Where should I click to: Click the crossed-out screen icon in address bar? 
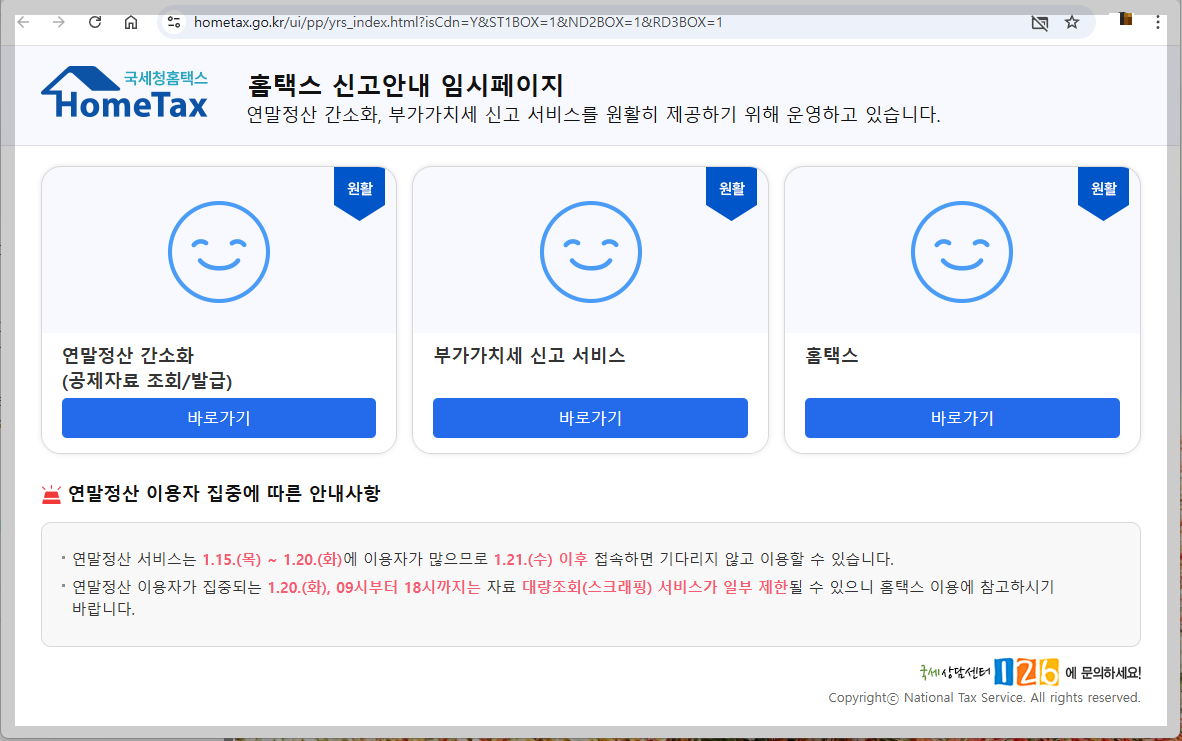coord(1040,23)
